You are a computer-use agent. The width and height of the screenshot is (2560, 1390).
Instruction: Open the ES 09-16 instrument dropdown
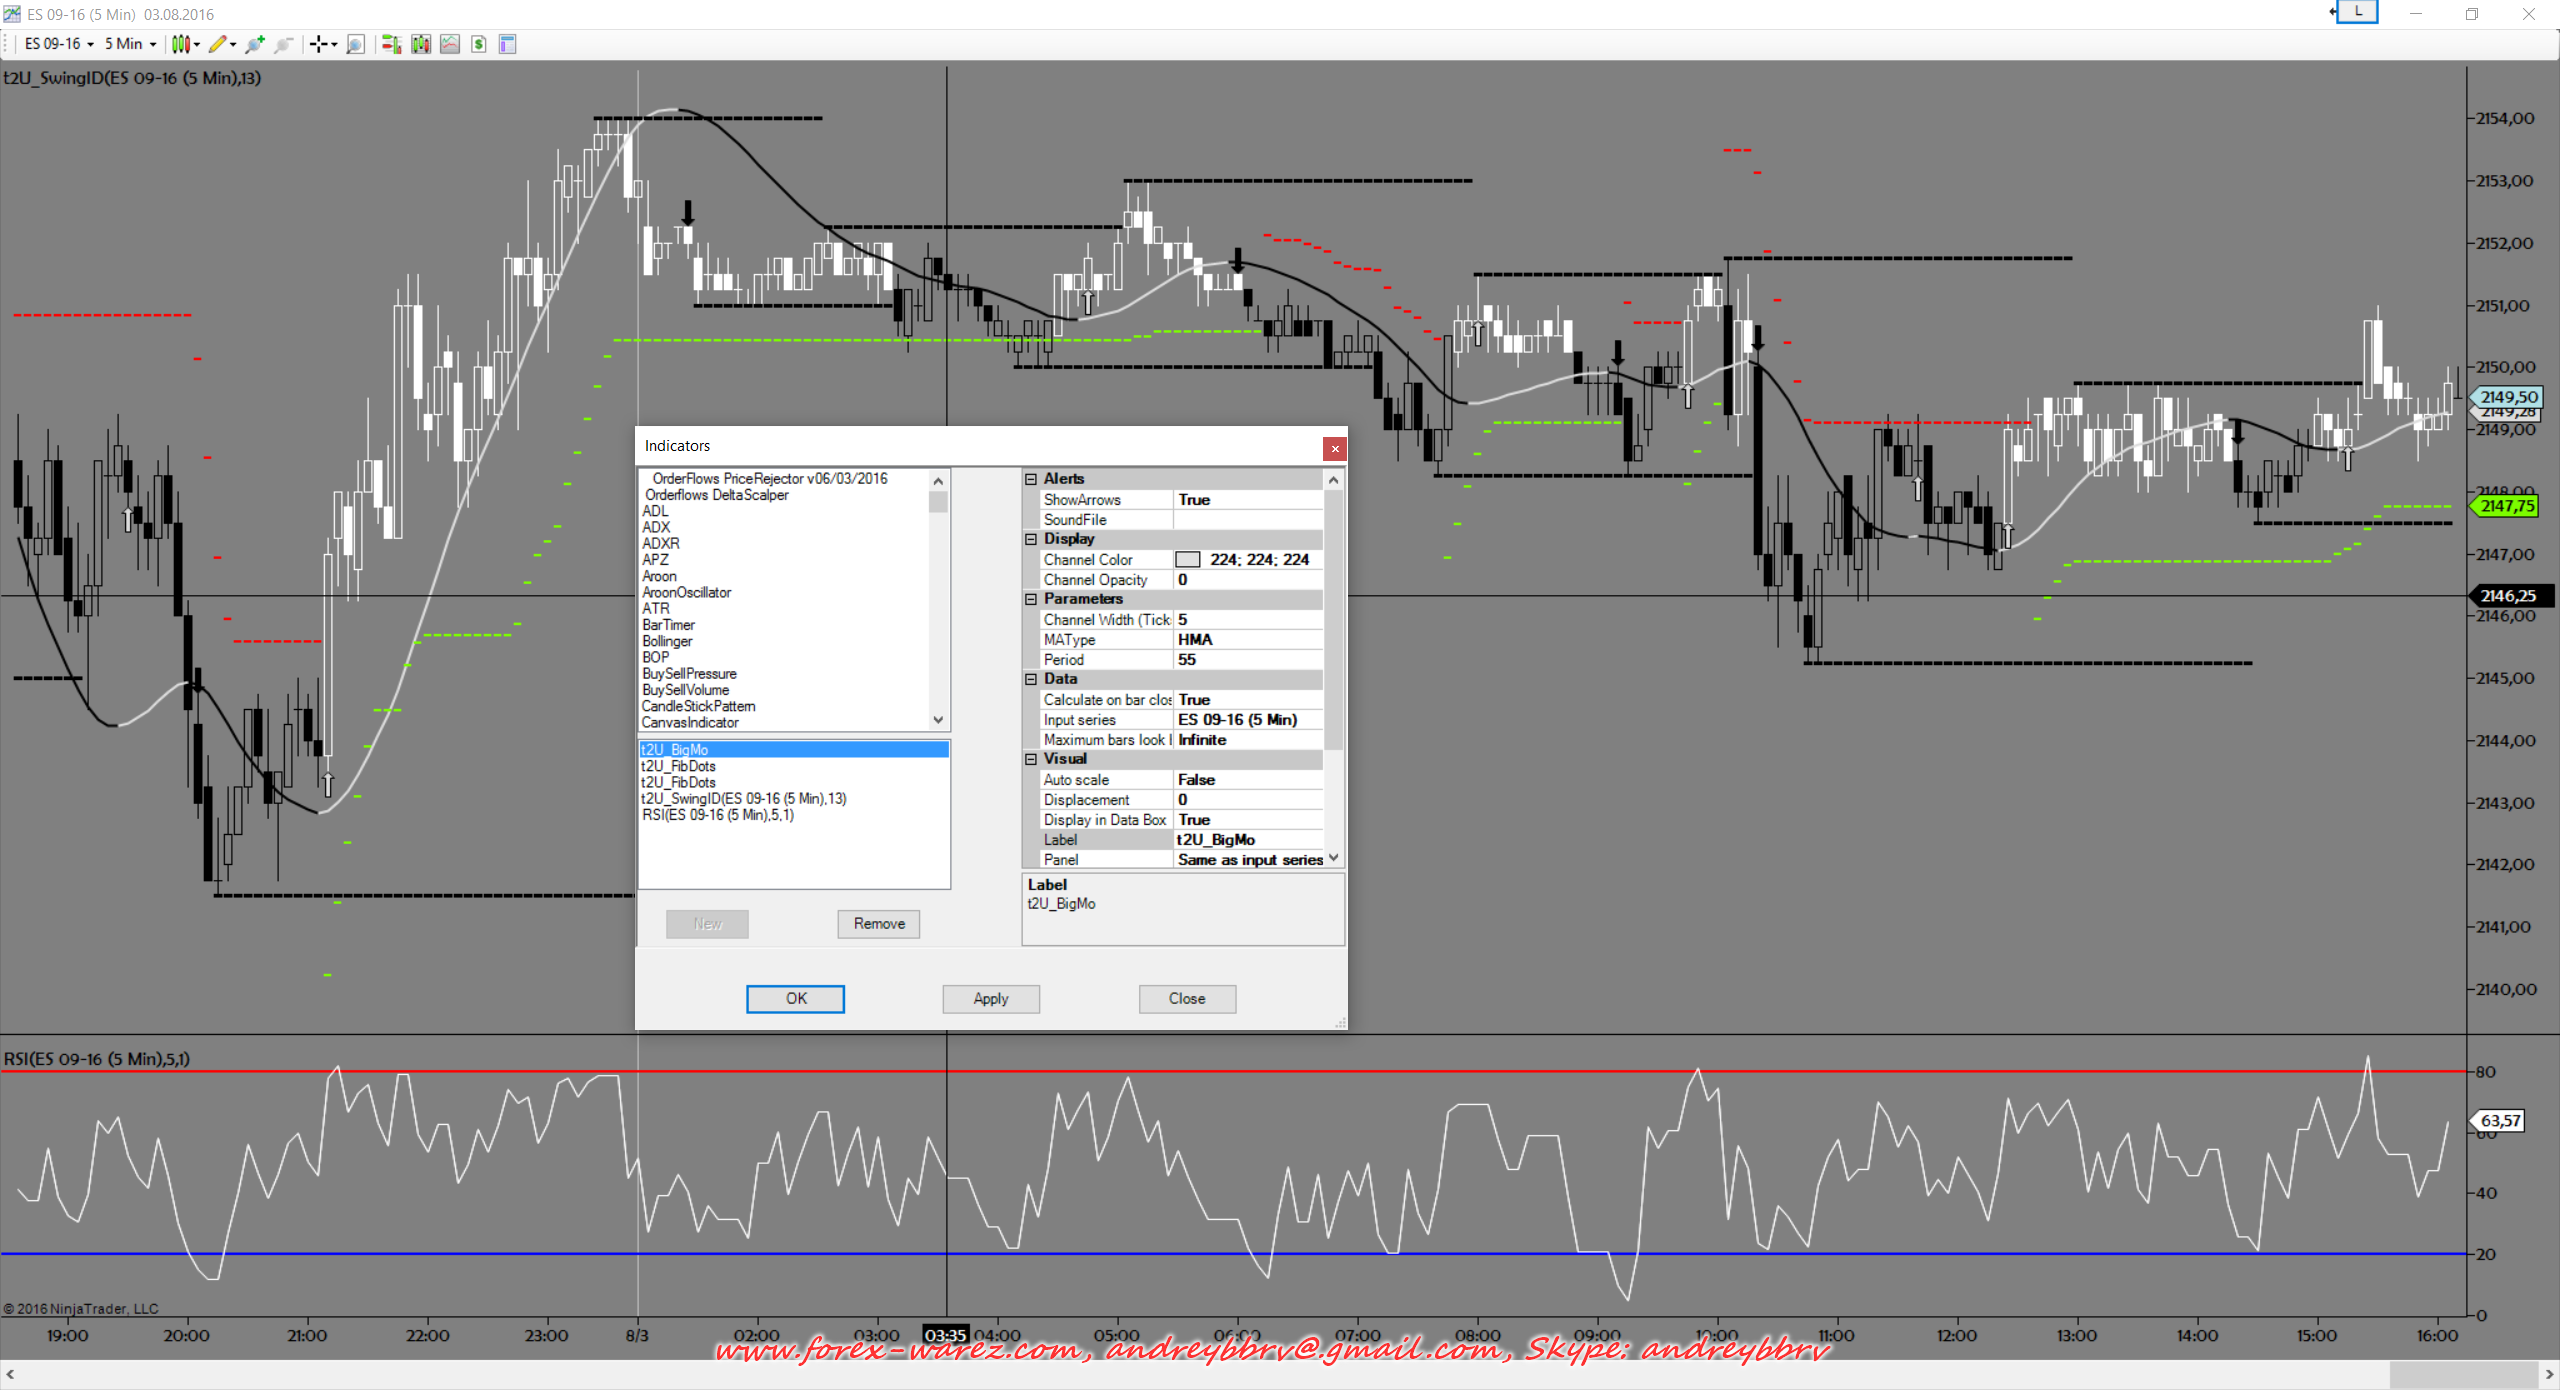pyautogui.click(x=59, y=44)
